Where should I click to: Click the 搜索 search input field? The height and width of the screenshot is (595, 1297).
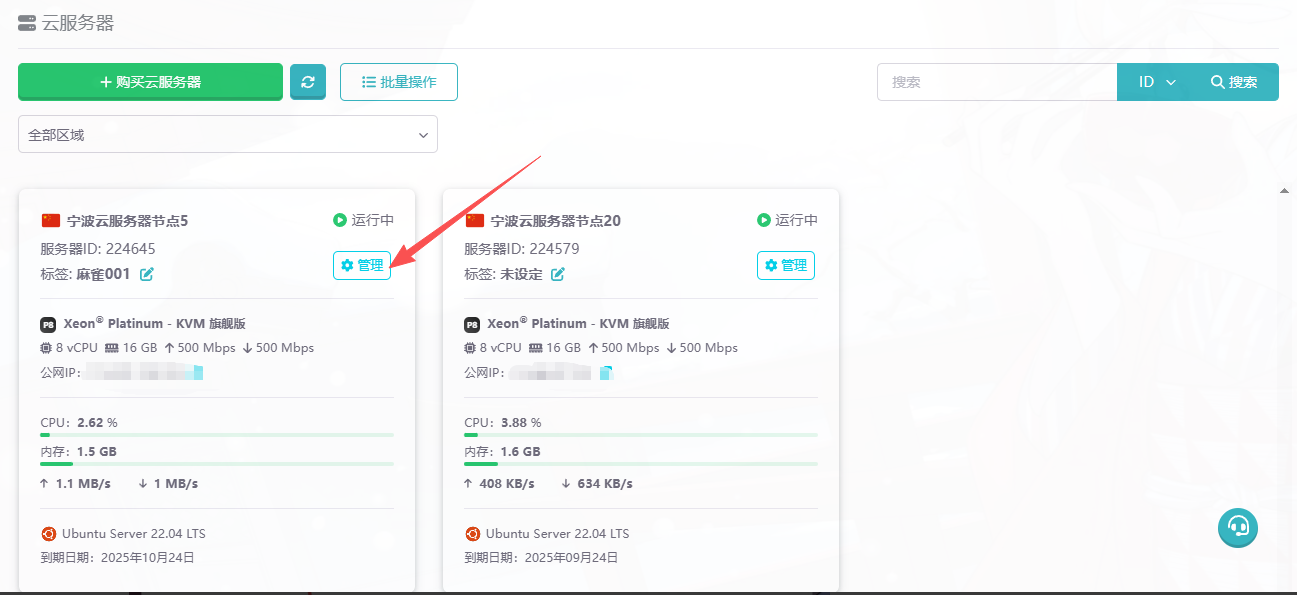click(x=996, y=82)
